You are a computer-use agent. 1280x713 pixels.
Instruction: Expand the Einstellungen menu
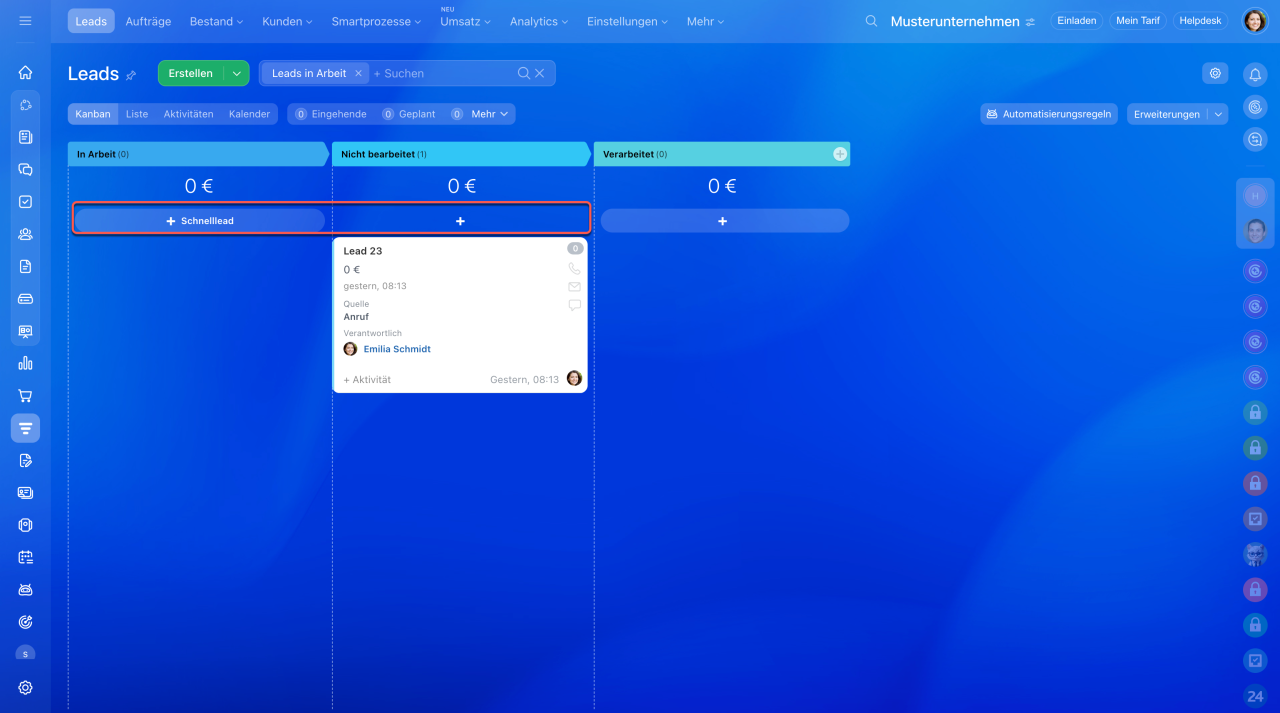628,21
